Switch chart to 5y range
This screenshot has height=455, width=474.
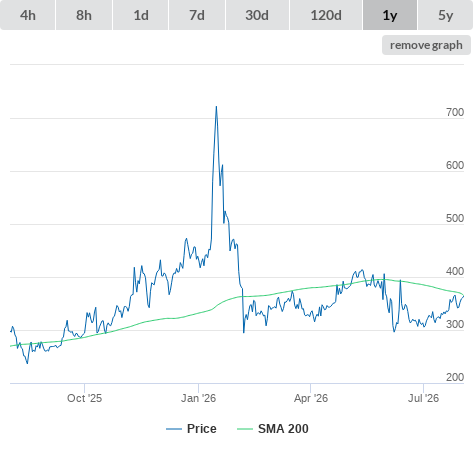tap(446, 15)
